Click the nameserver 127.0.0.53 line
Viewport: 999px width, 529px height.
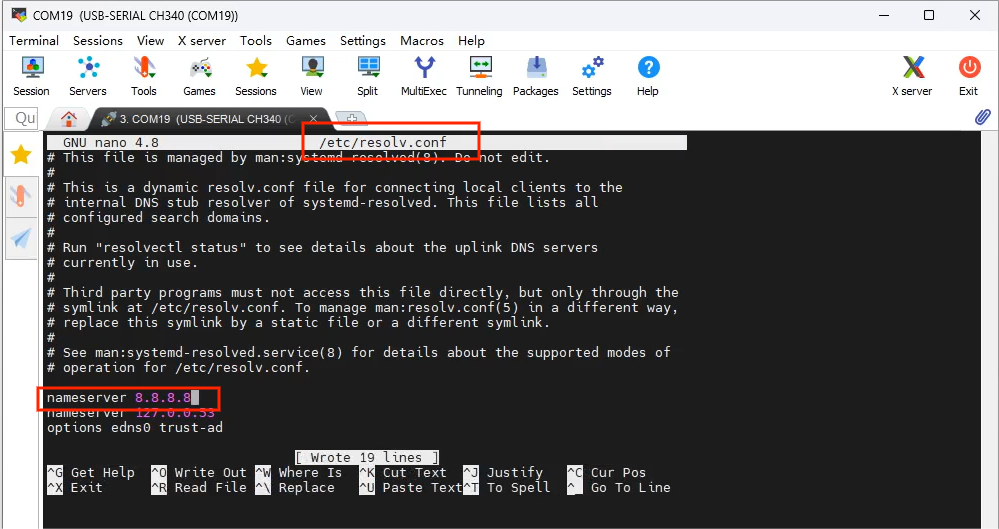[131, 413]
